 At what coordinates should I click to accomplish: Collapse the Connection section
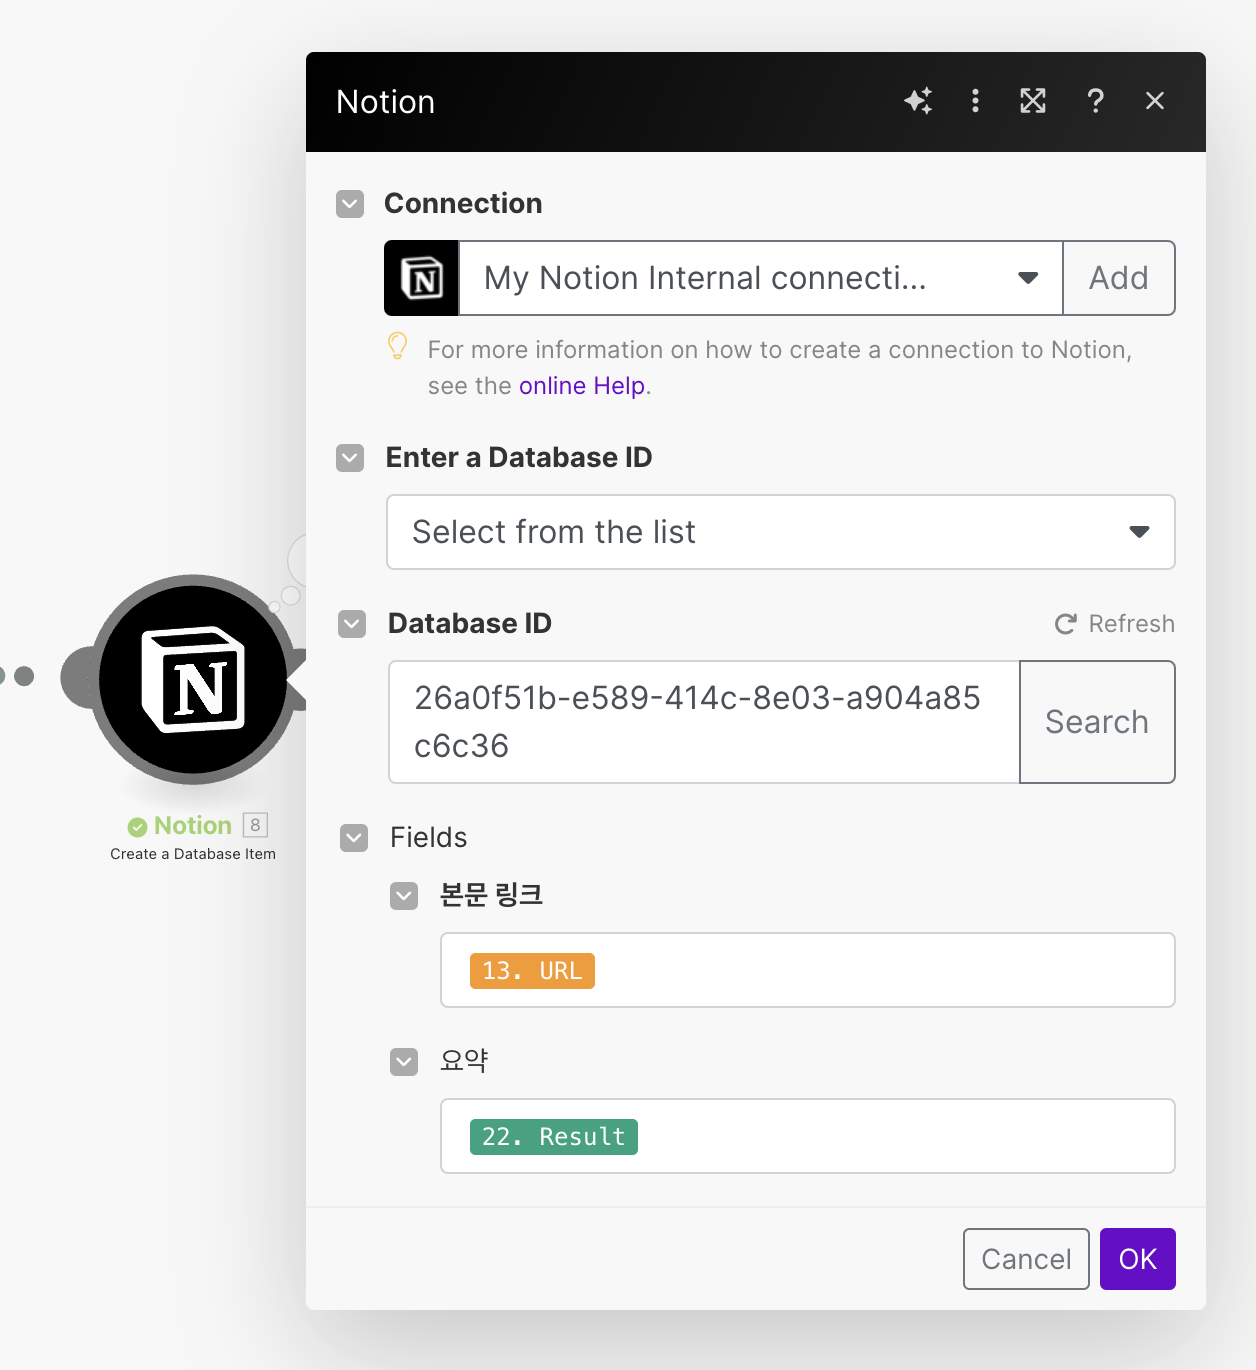point(349,204)
